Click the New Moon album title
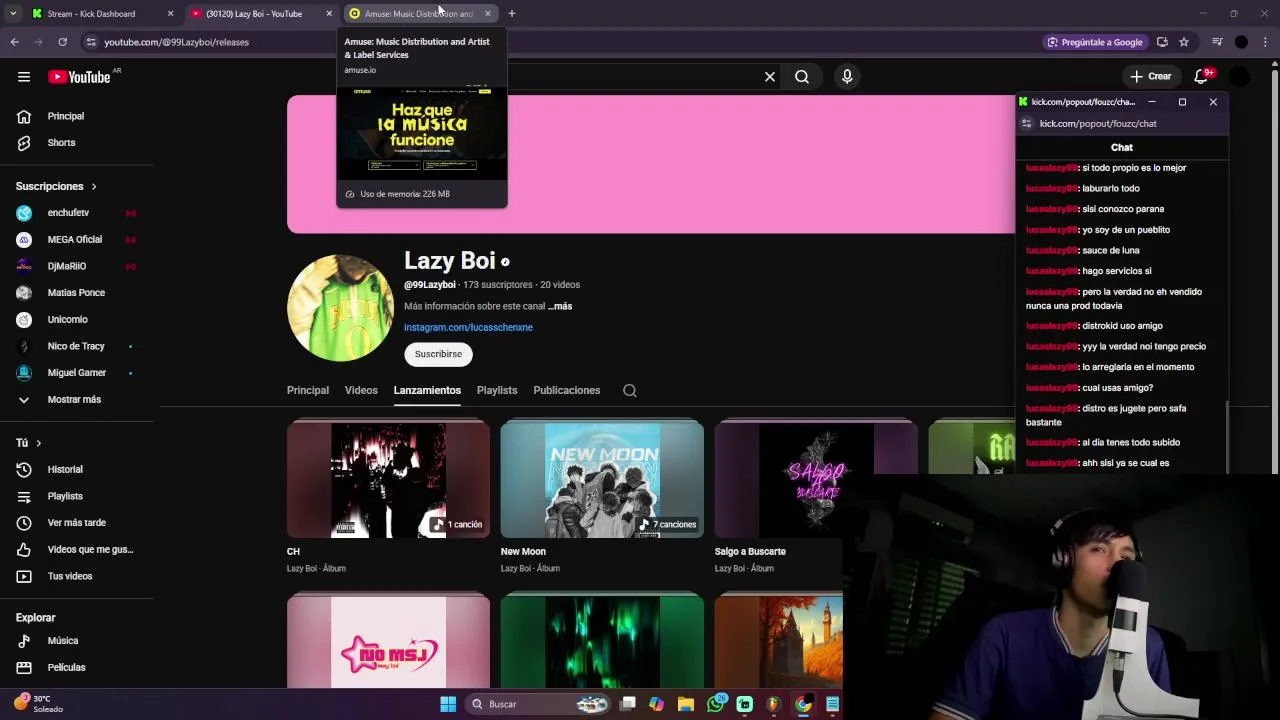Screen dimensions: 1280x720 point(523,552)
